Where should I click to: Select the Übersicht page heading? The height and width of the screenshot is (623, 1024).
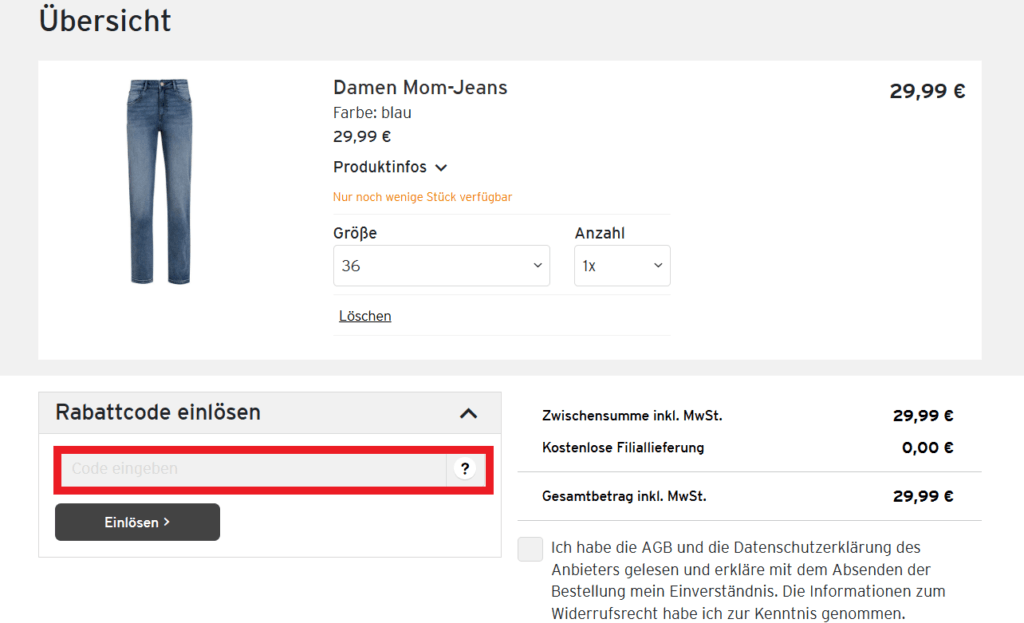pos(104,20)
